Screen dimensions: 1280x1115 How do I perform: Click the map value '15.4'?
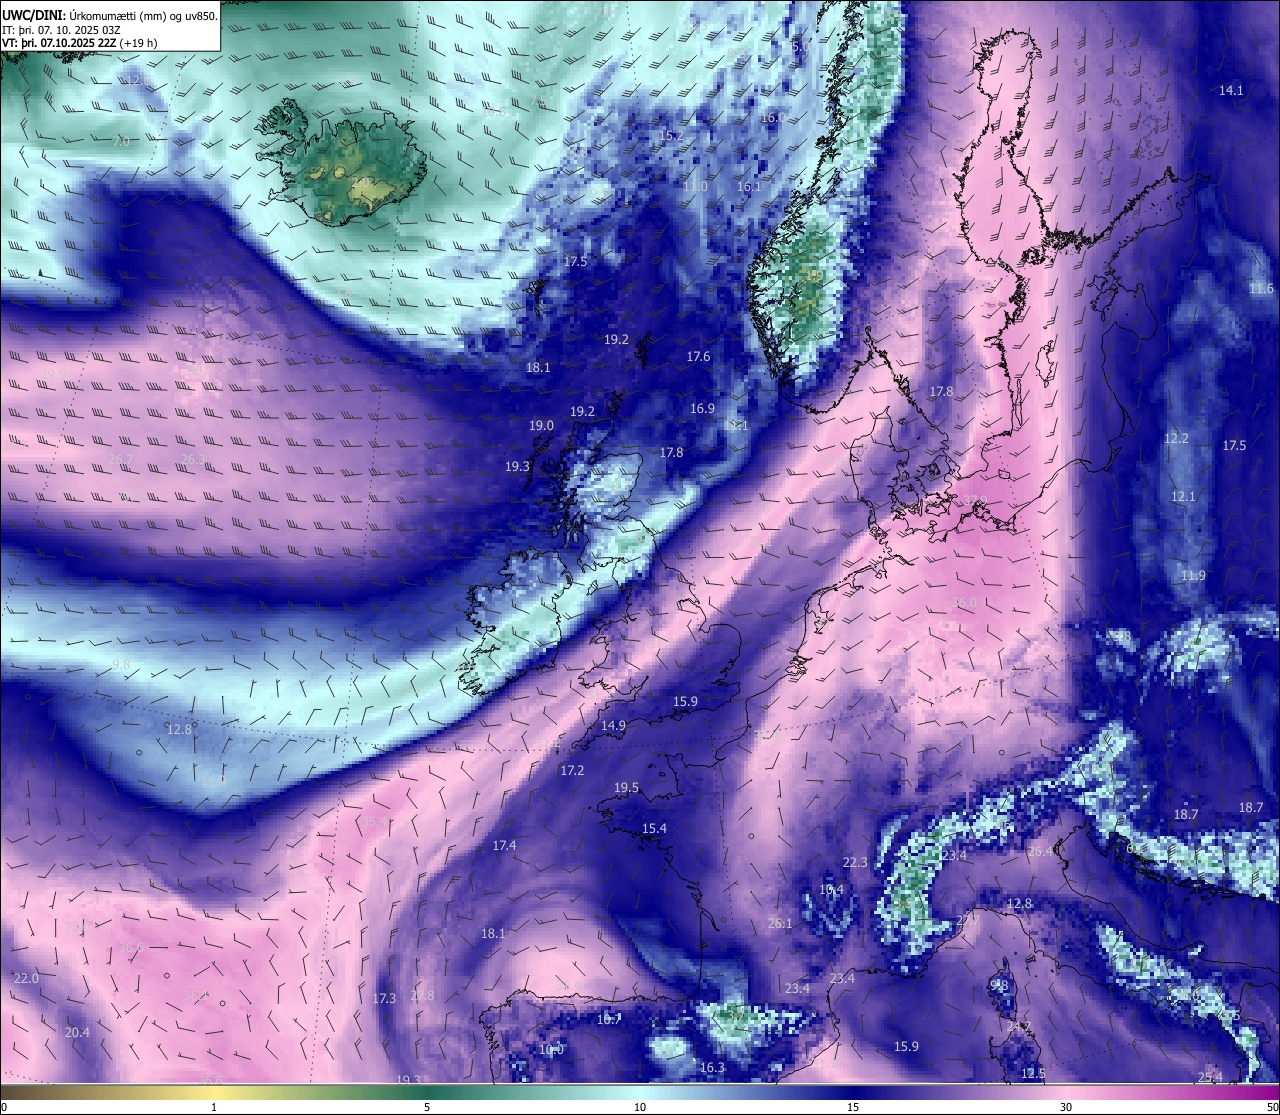[x=654, y=828]
